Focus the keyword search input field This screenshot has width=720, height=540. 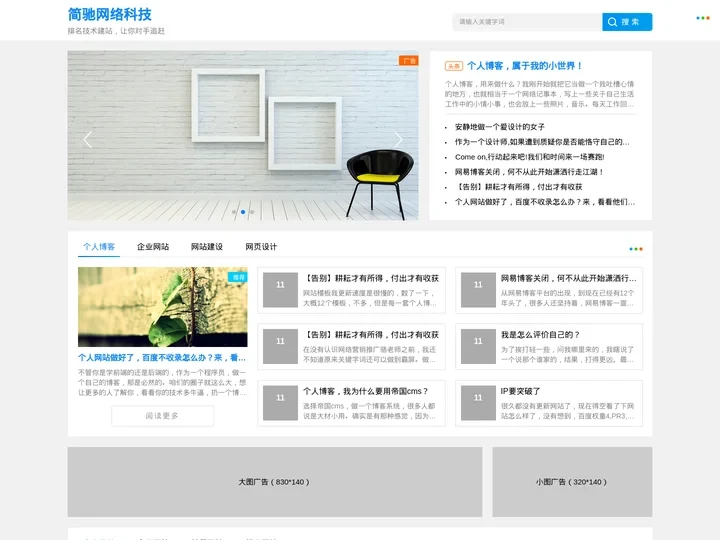527,22
